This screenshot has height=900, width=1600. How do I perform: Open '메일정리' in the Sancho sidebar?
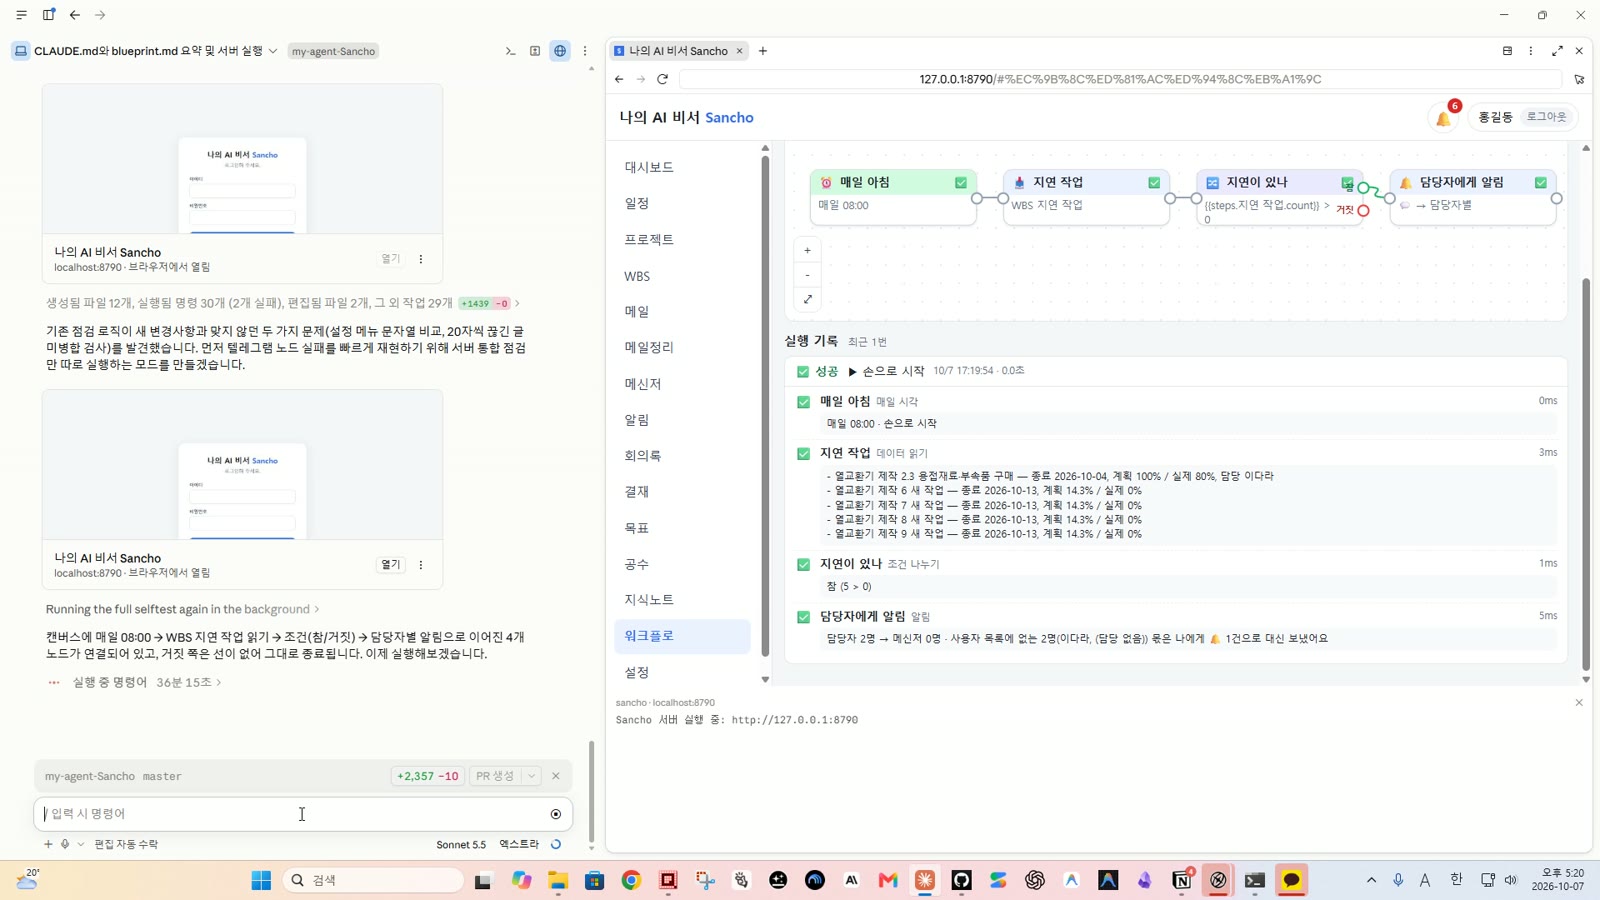click(682, 347)
